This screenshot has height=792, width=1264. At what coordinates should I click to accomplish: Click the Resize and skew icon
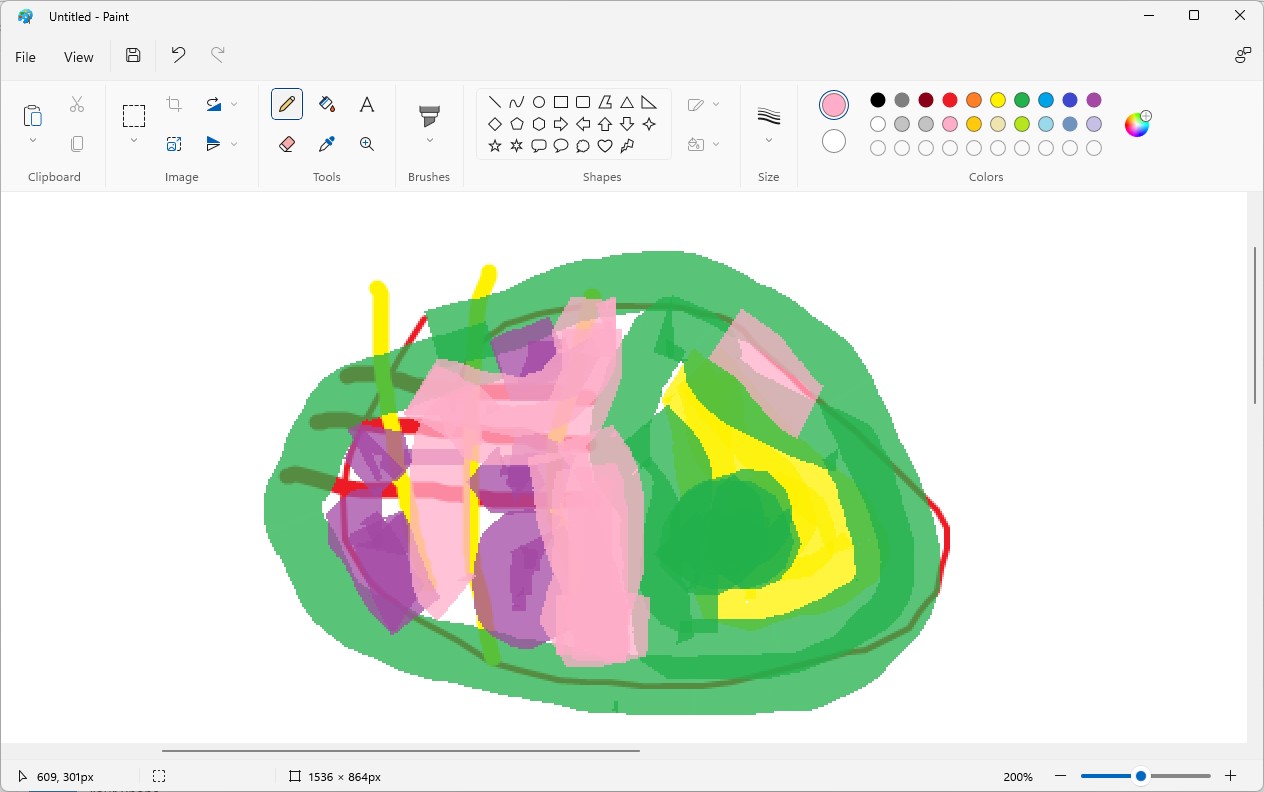coord(174,143)
